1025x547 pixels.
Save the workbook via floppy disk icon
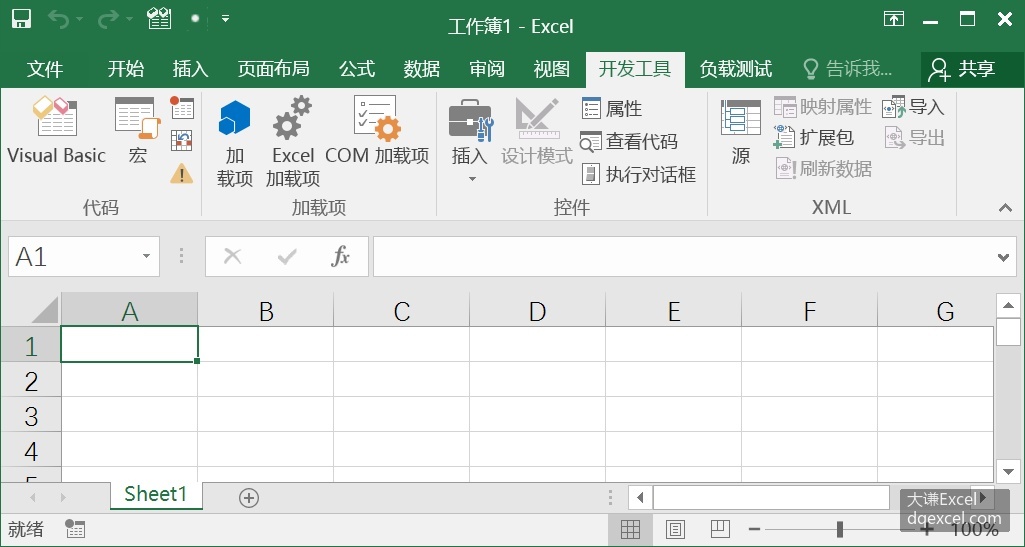[22, 19]
